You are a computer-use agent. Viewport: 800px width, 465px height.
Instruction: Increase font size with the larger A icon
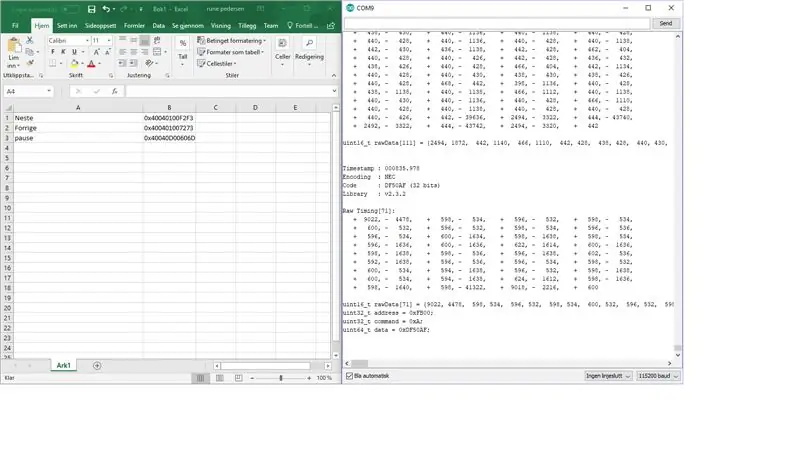96,52
